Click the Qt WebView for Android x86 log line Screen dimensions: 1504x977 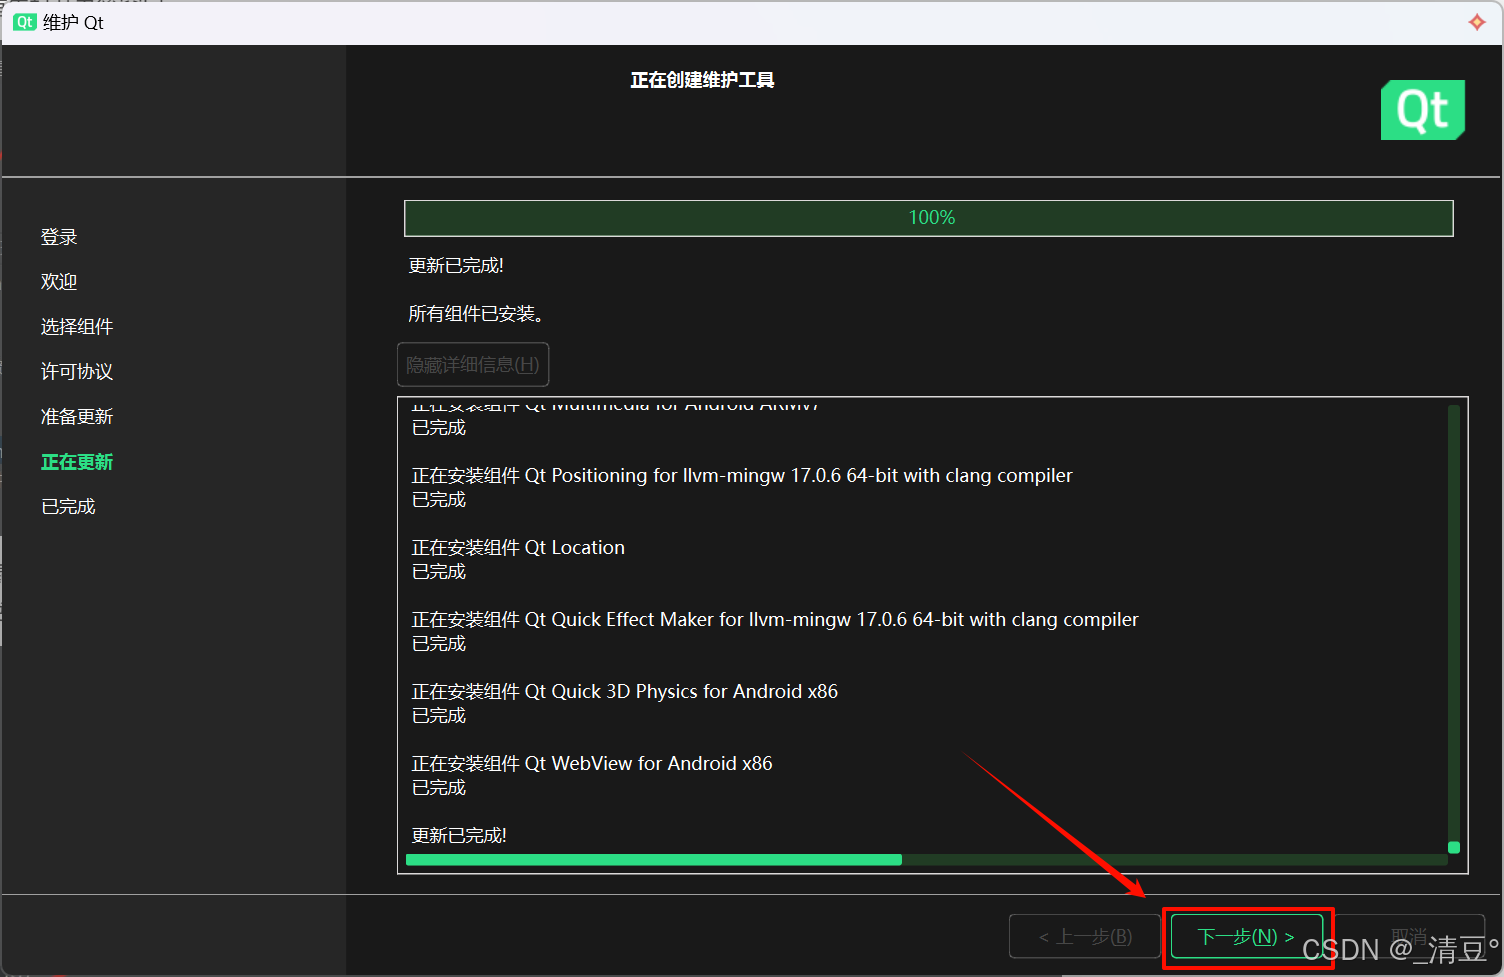[x=592, y=764]
